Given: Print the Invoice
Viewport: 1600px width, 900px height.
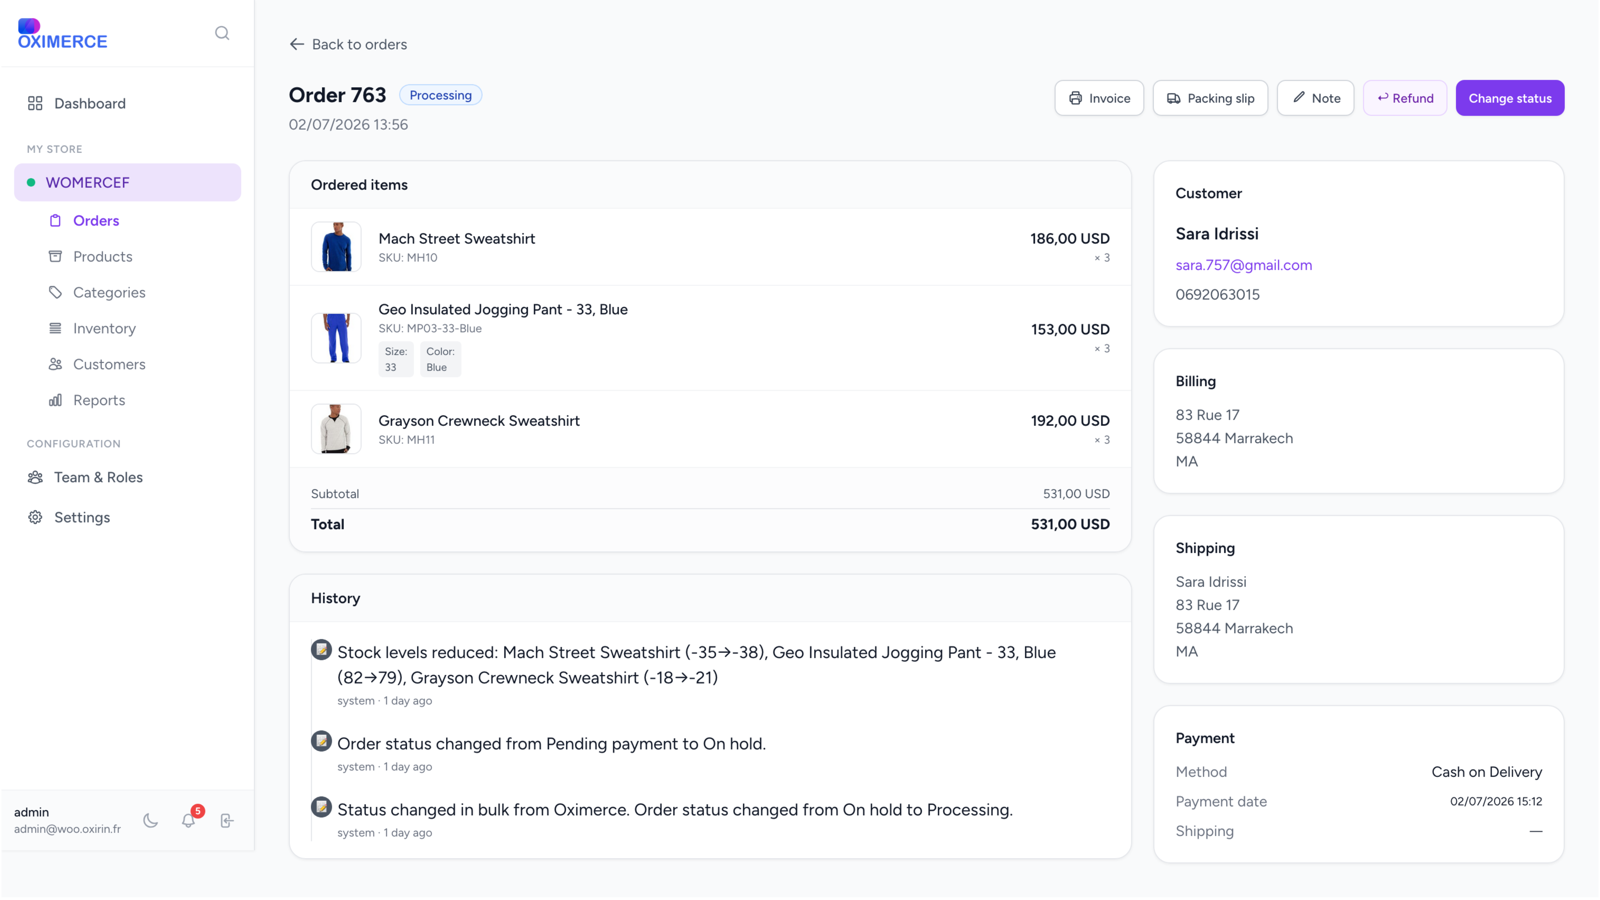Looking at the screenshot, I should [x=1099, y=98].
